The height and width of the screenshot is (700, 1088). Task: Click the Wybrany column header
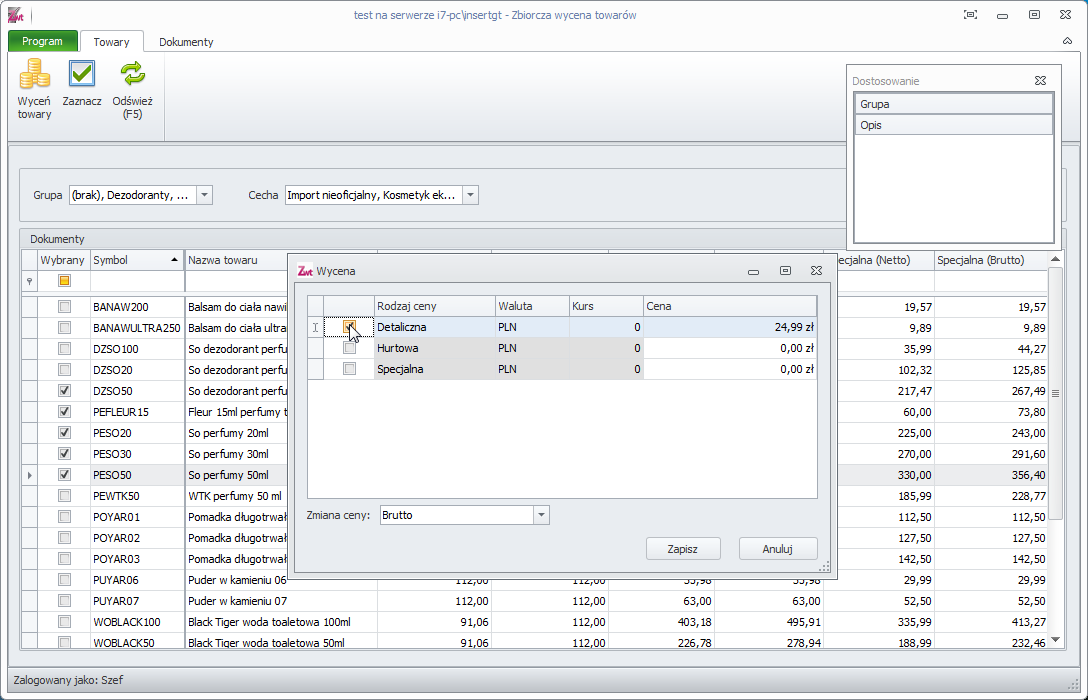(x=62, y=260)
